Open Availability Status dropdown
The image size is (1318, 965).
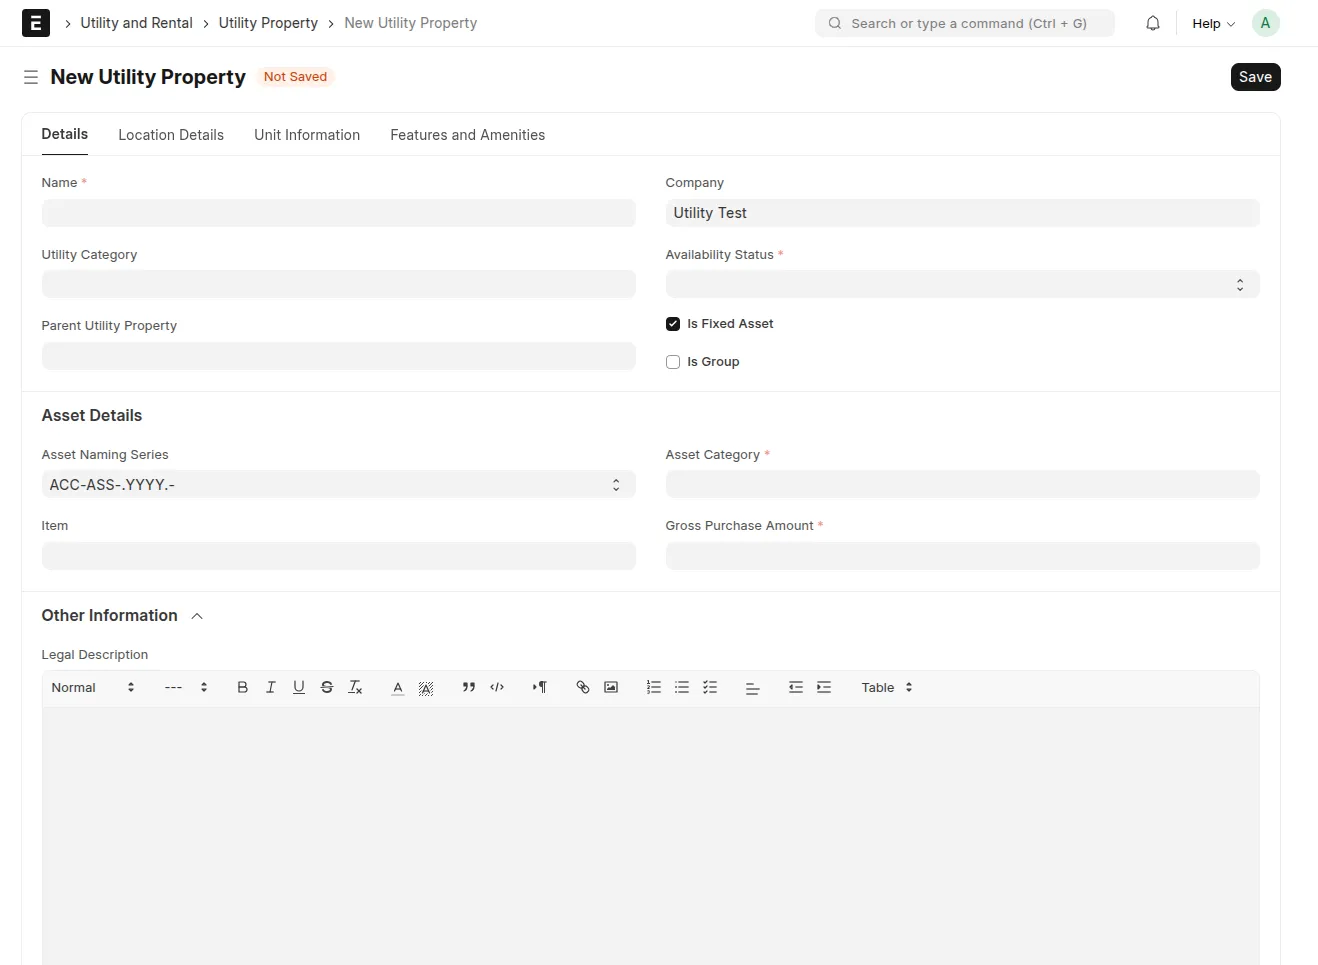point(962,284)
